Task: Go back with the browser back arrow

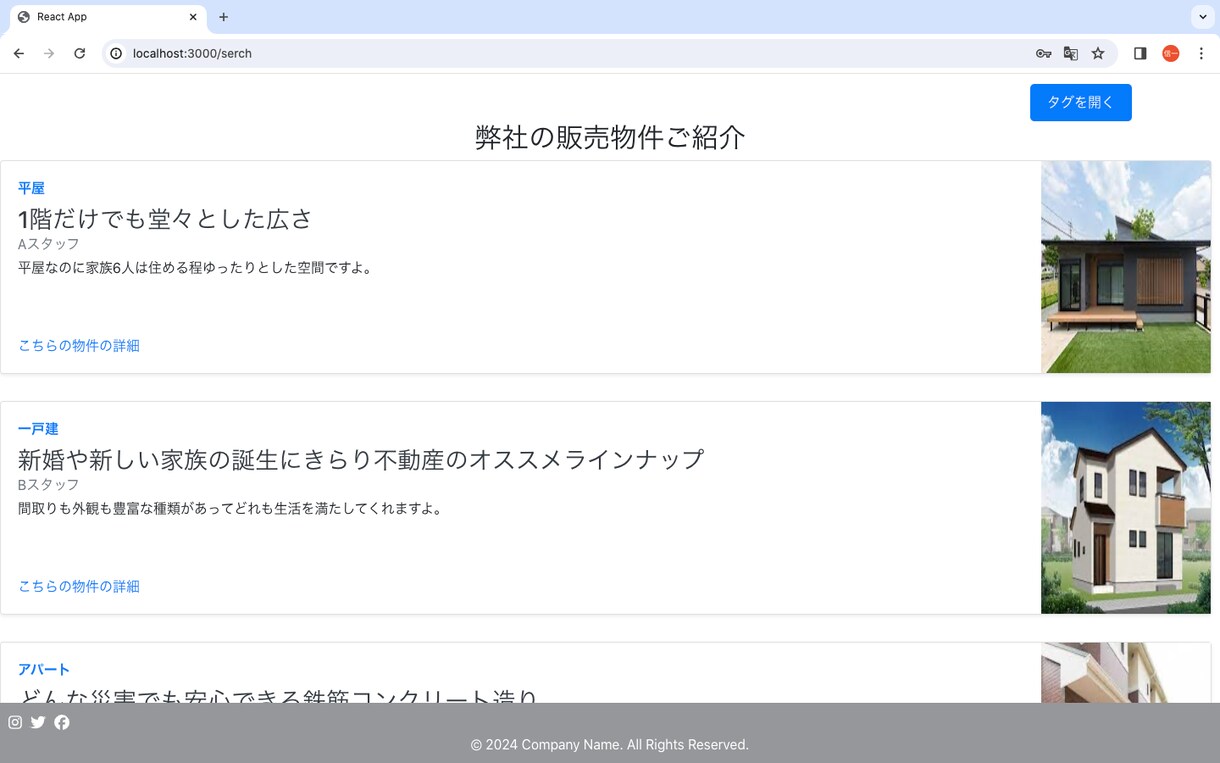Action: (x=19, y=53)
